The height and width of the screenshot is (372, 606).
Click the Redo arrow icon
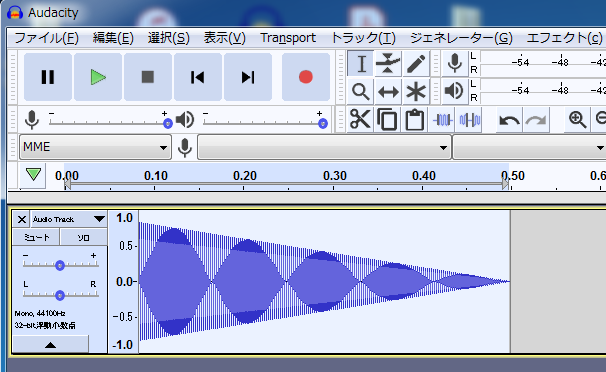point(536,120)
